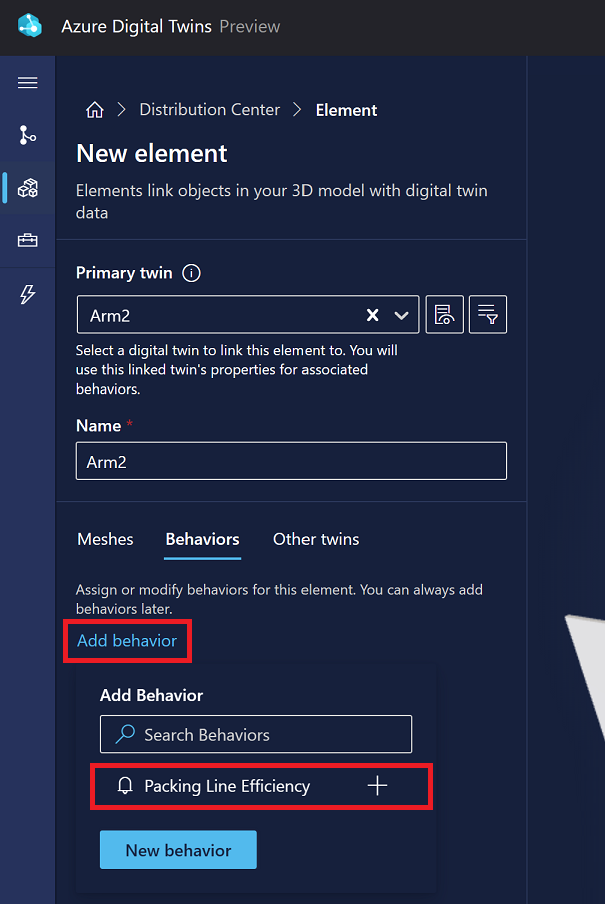Focus the Search Behaviors field
Image resolution: width=605 pixels, height=904 pixels.
(256, 735)
